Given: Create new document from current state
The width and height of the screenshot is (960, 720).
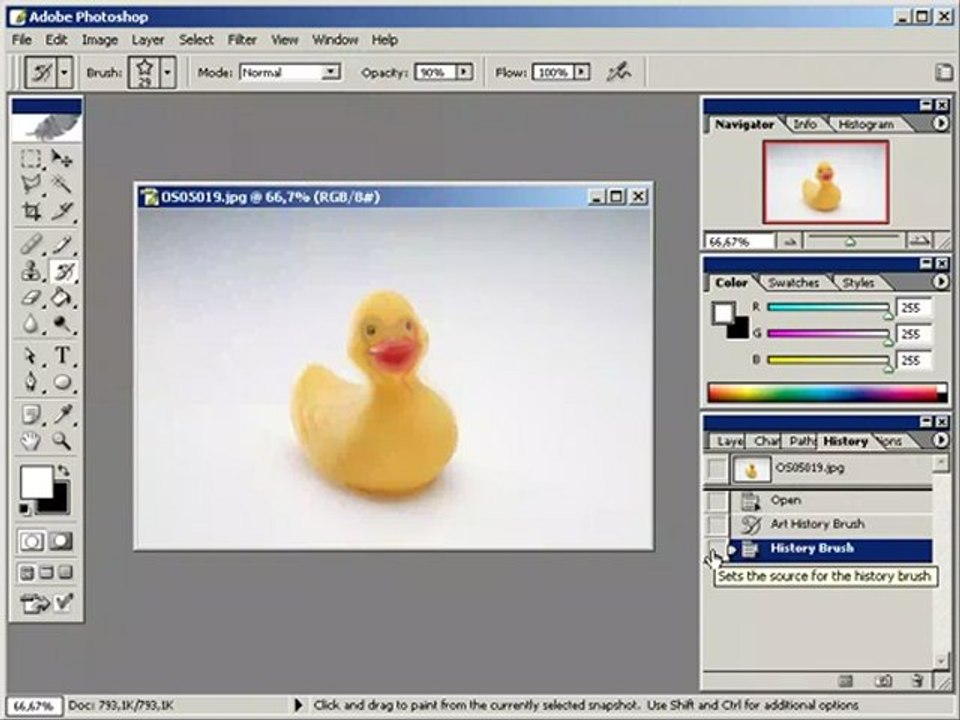Looking at the screenshot, I should [846, 680].
